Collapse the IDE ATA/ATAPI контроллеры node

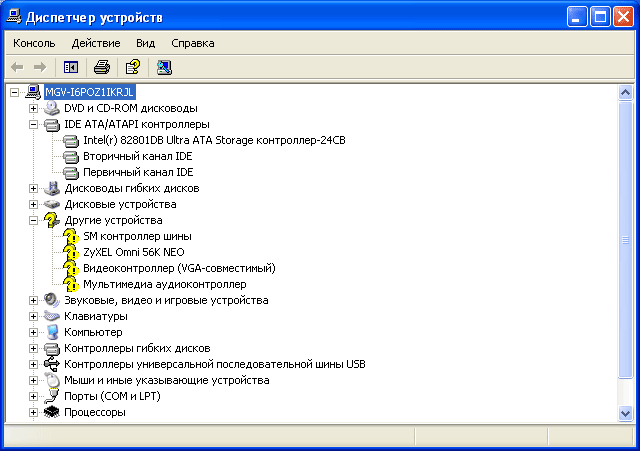click(x=33, y=124)
